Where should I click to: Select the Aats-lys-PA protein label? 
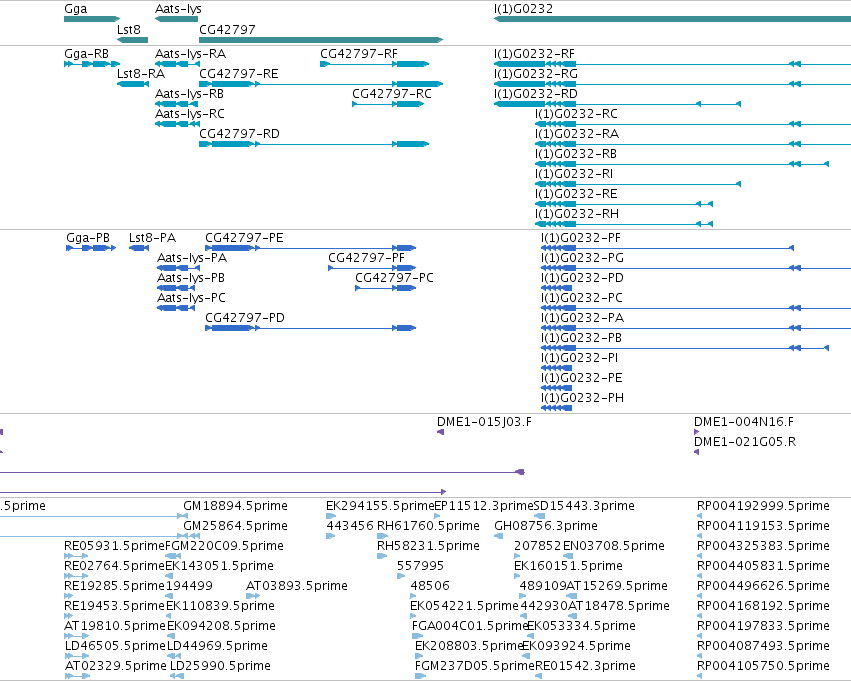192,258
